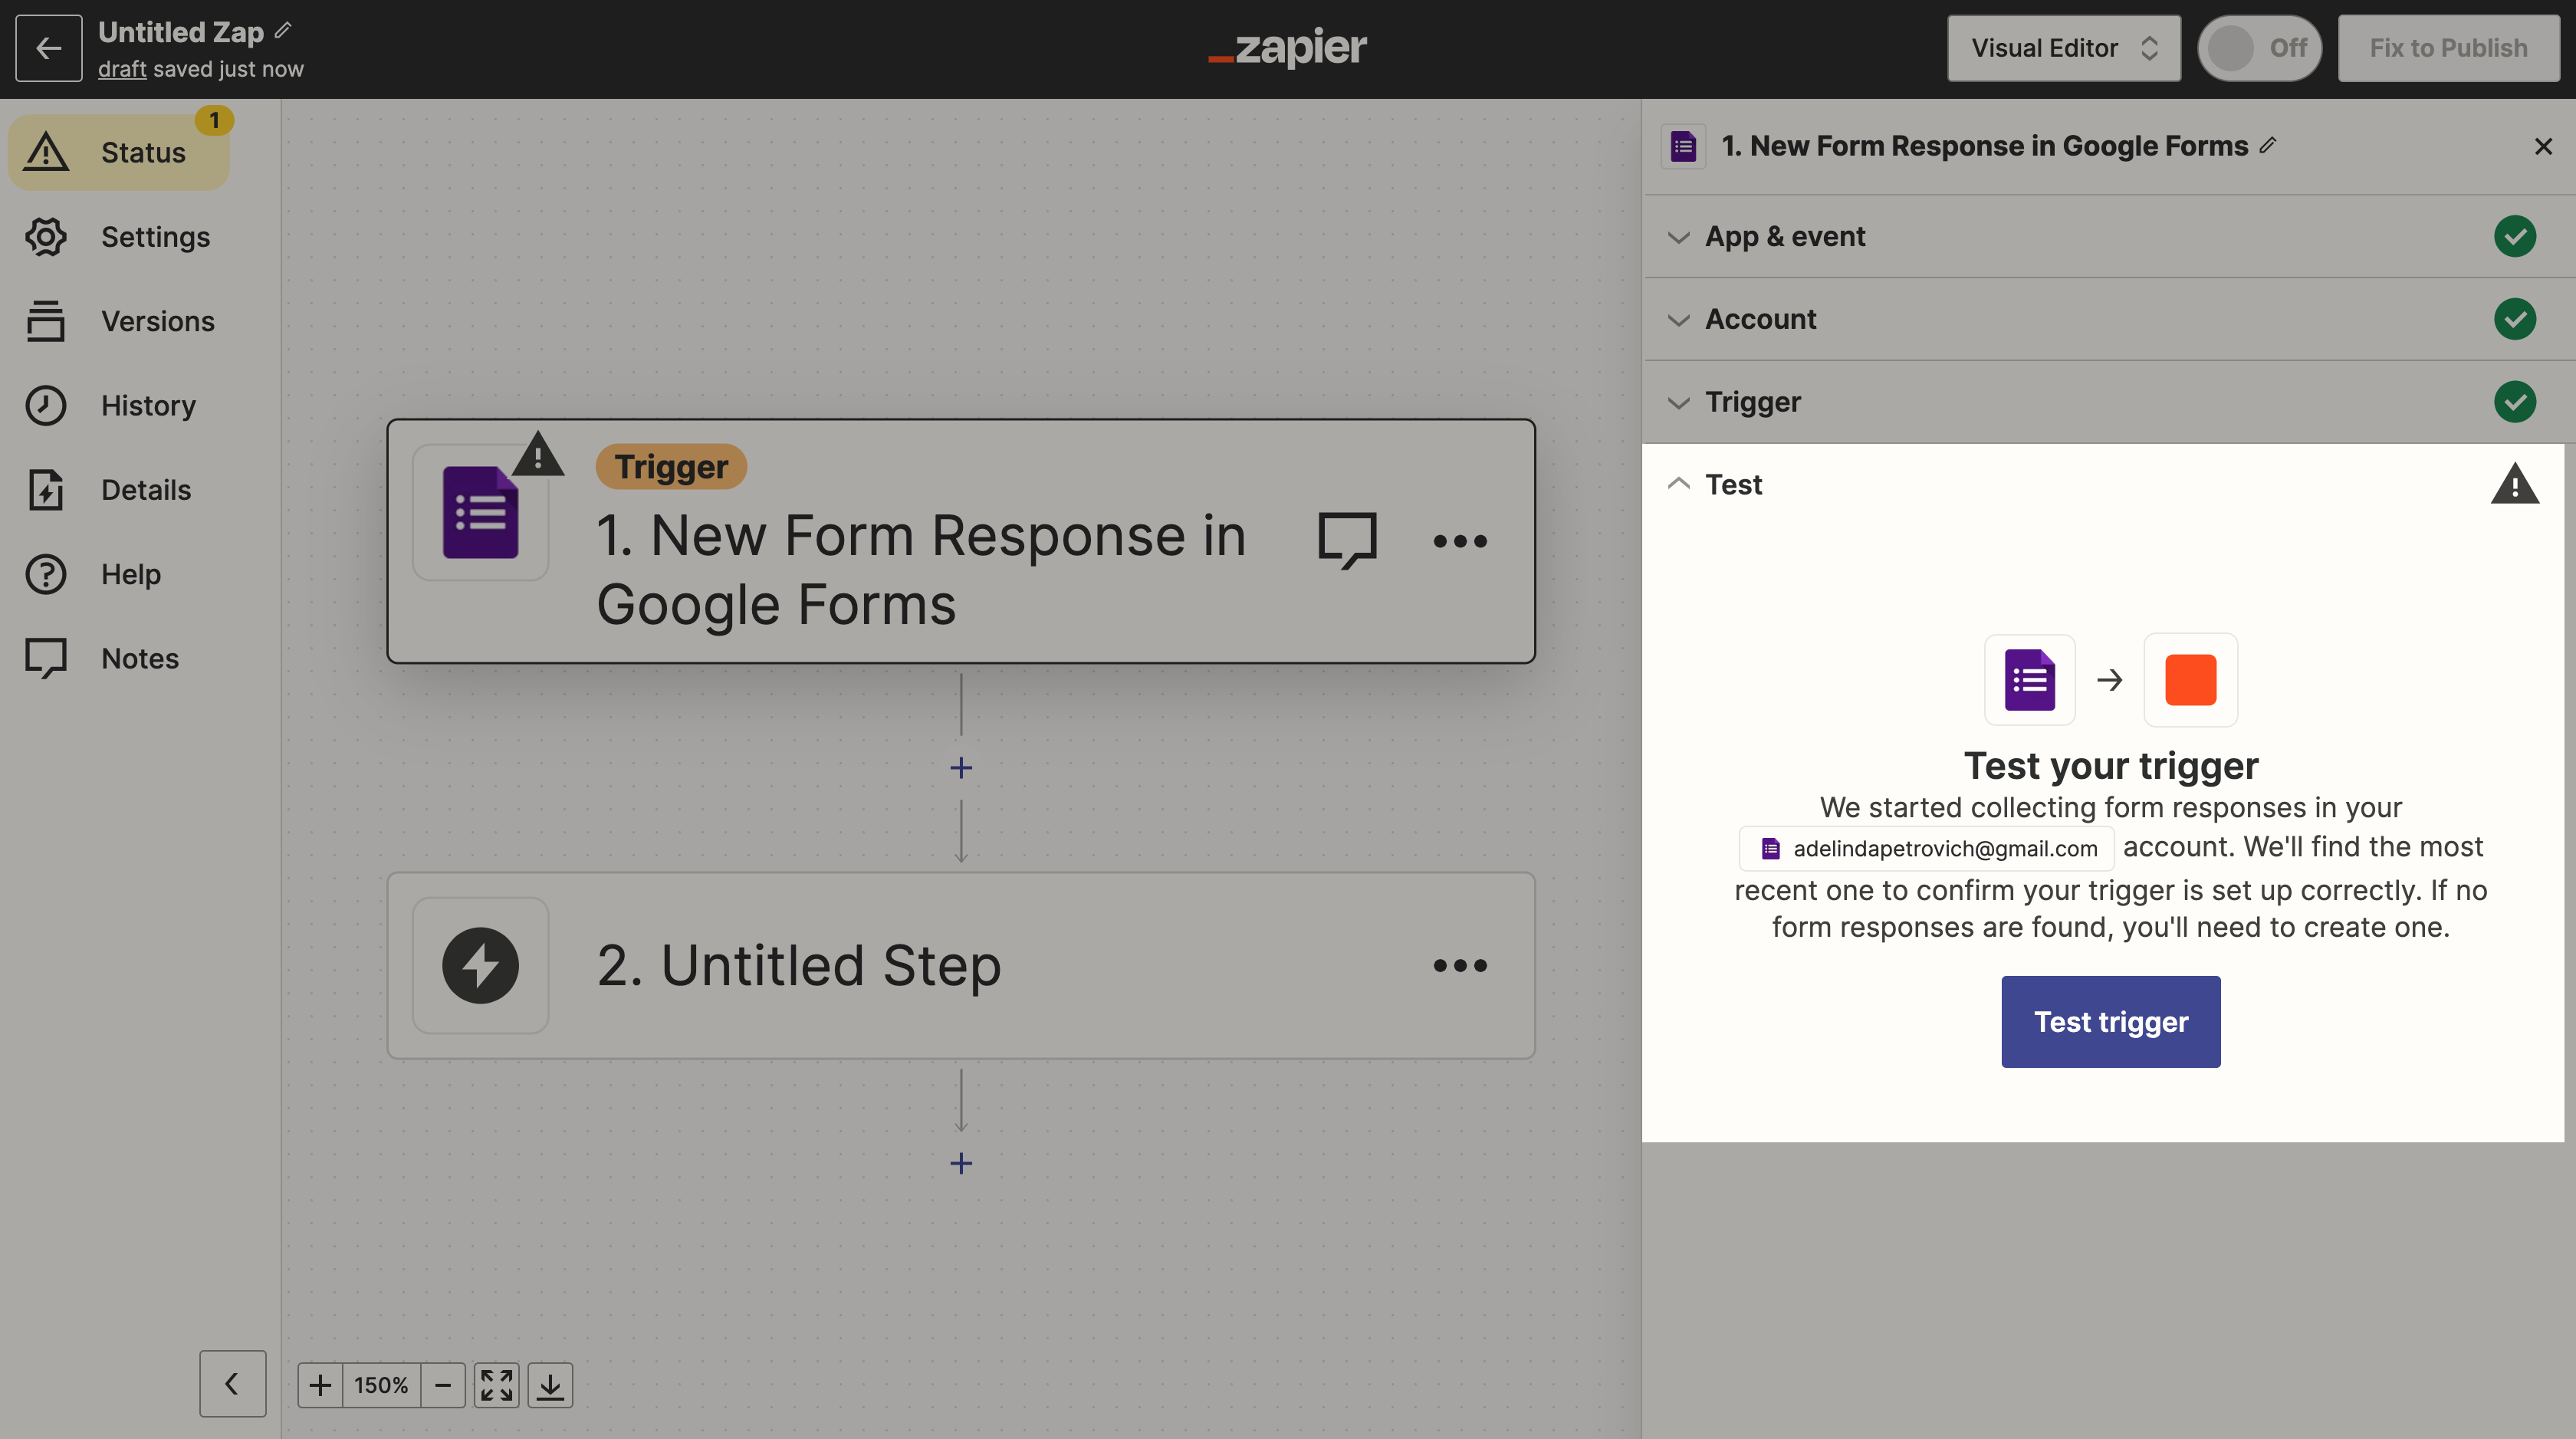Click the '1. New Form Response in Google Forms' panel title

pos(1984,146)
